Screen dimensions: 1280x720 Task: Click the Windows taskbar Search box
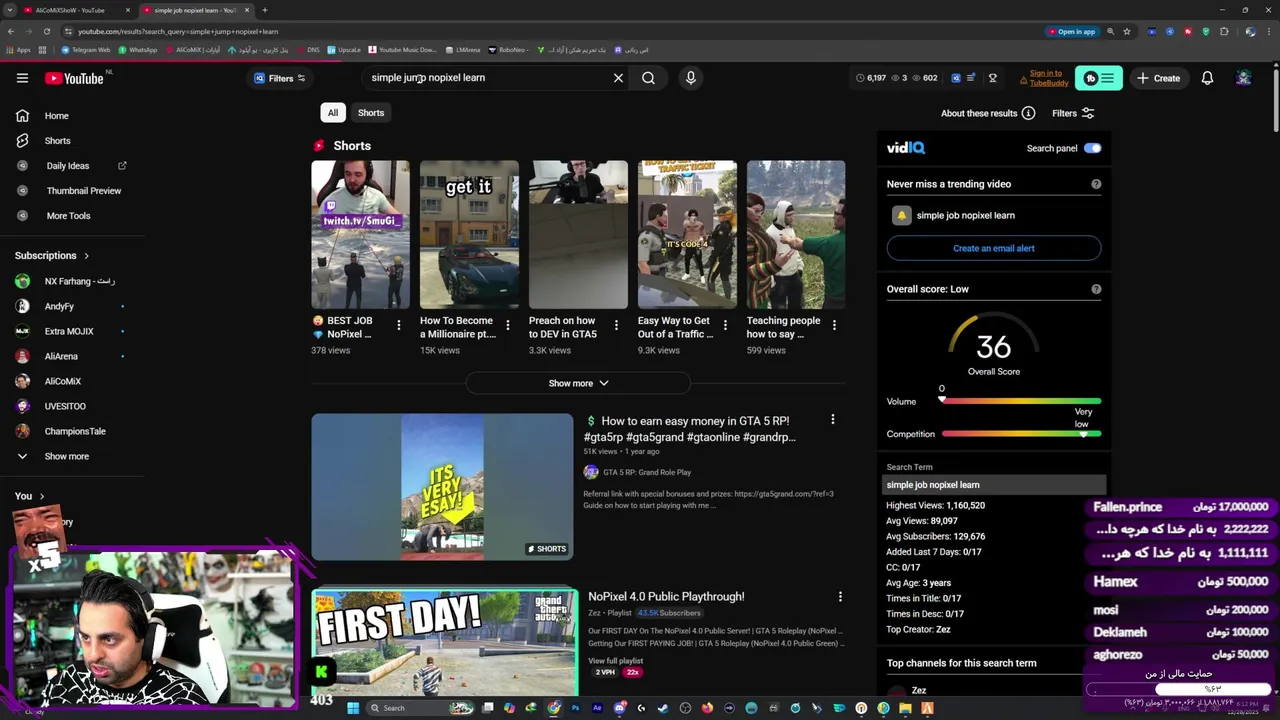(420, 708)
